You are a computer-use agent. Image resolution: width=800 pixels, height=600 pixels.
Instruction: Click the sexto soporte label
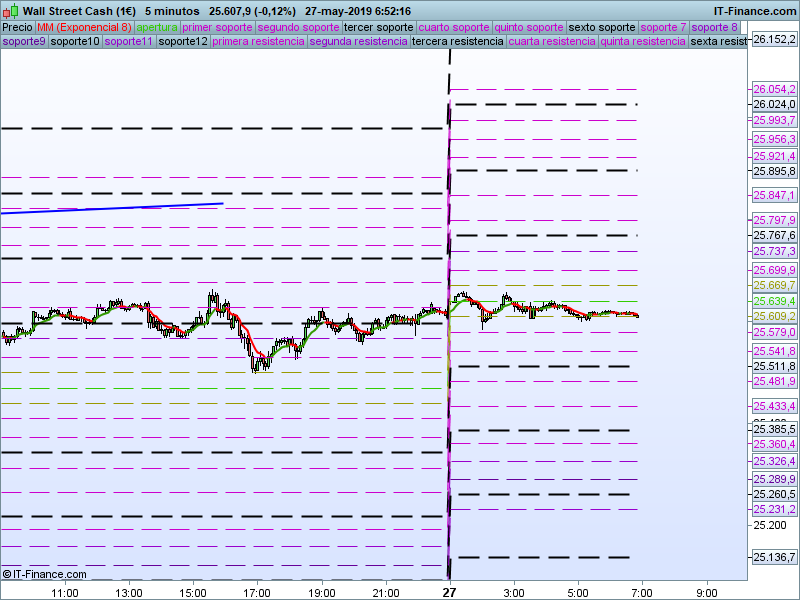[602, 27]
